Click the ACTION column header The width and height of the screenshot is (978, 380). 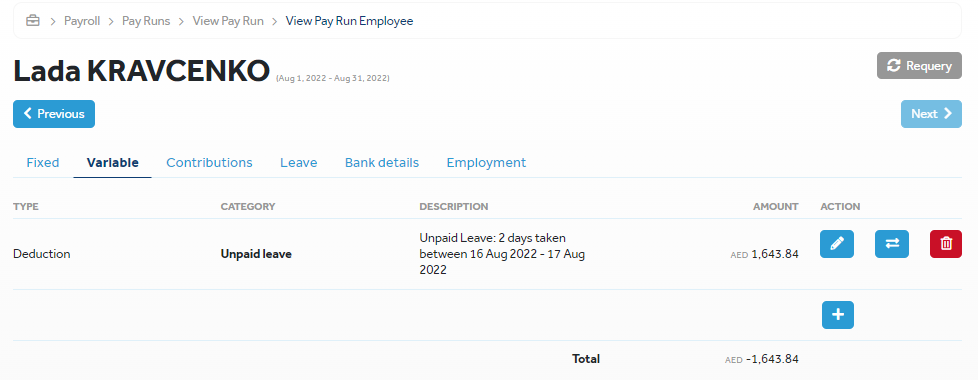point(840,207)
